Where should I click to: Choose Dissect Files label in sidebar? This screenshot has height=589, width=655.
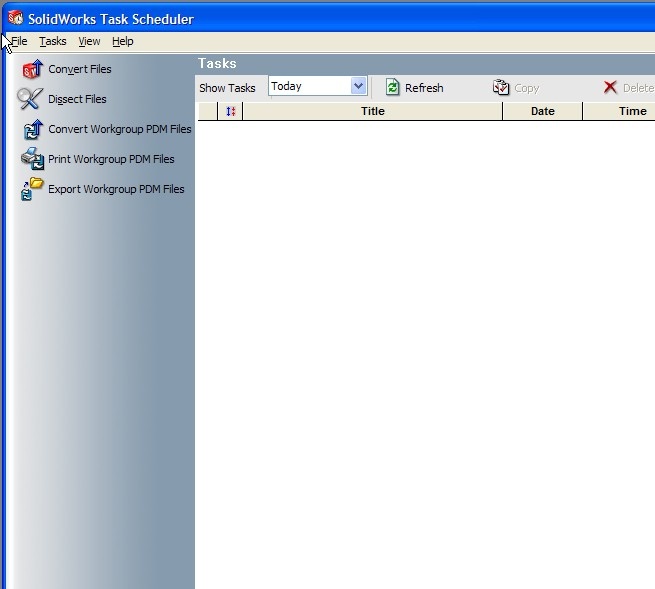(x=77, y=99)
